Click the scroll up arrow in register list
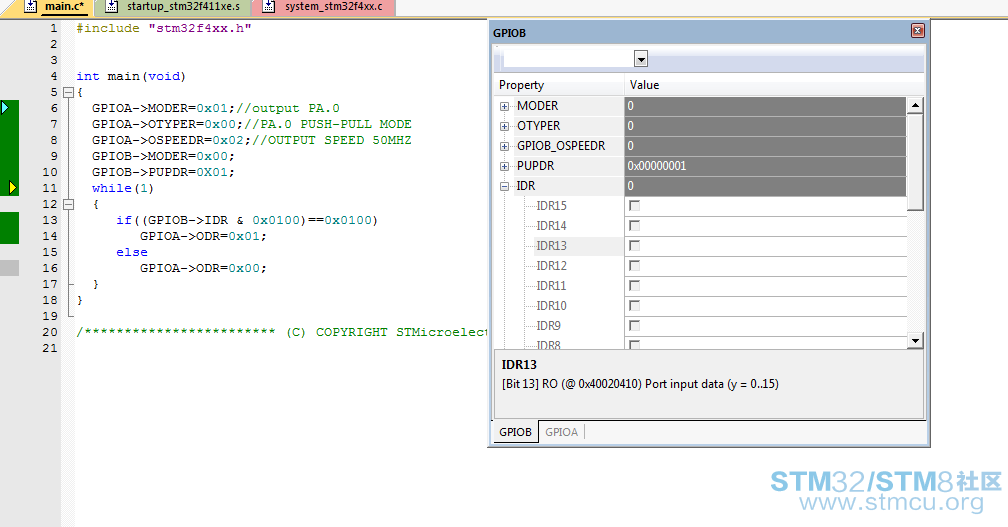Viewport: 1008px width, 527px height. click(x=915, y=105)
